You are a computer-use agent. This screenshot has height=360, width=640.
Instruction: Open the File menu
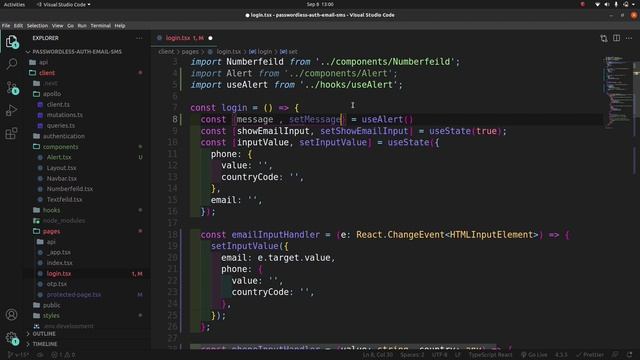pos(6,26)
